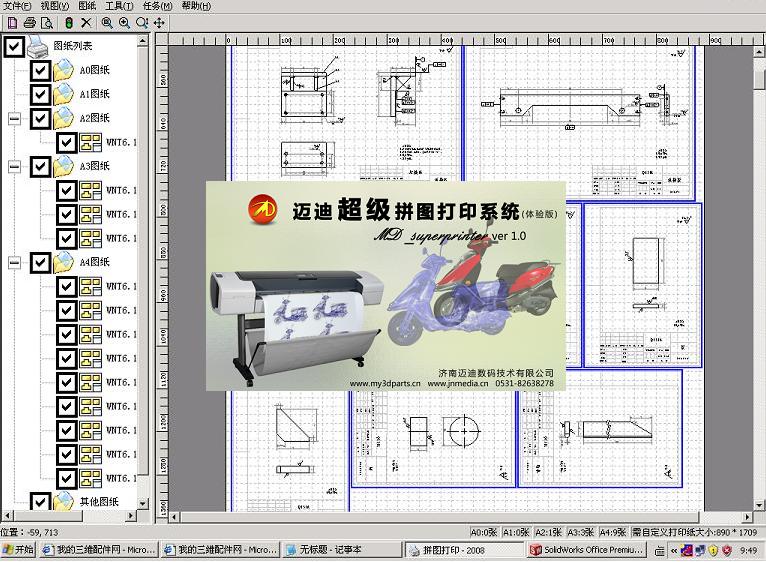The width and height of the screenshot is (766, 562).
Task: Uncheck the A1图纸 checkbox
Action: point(40,94)
